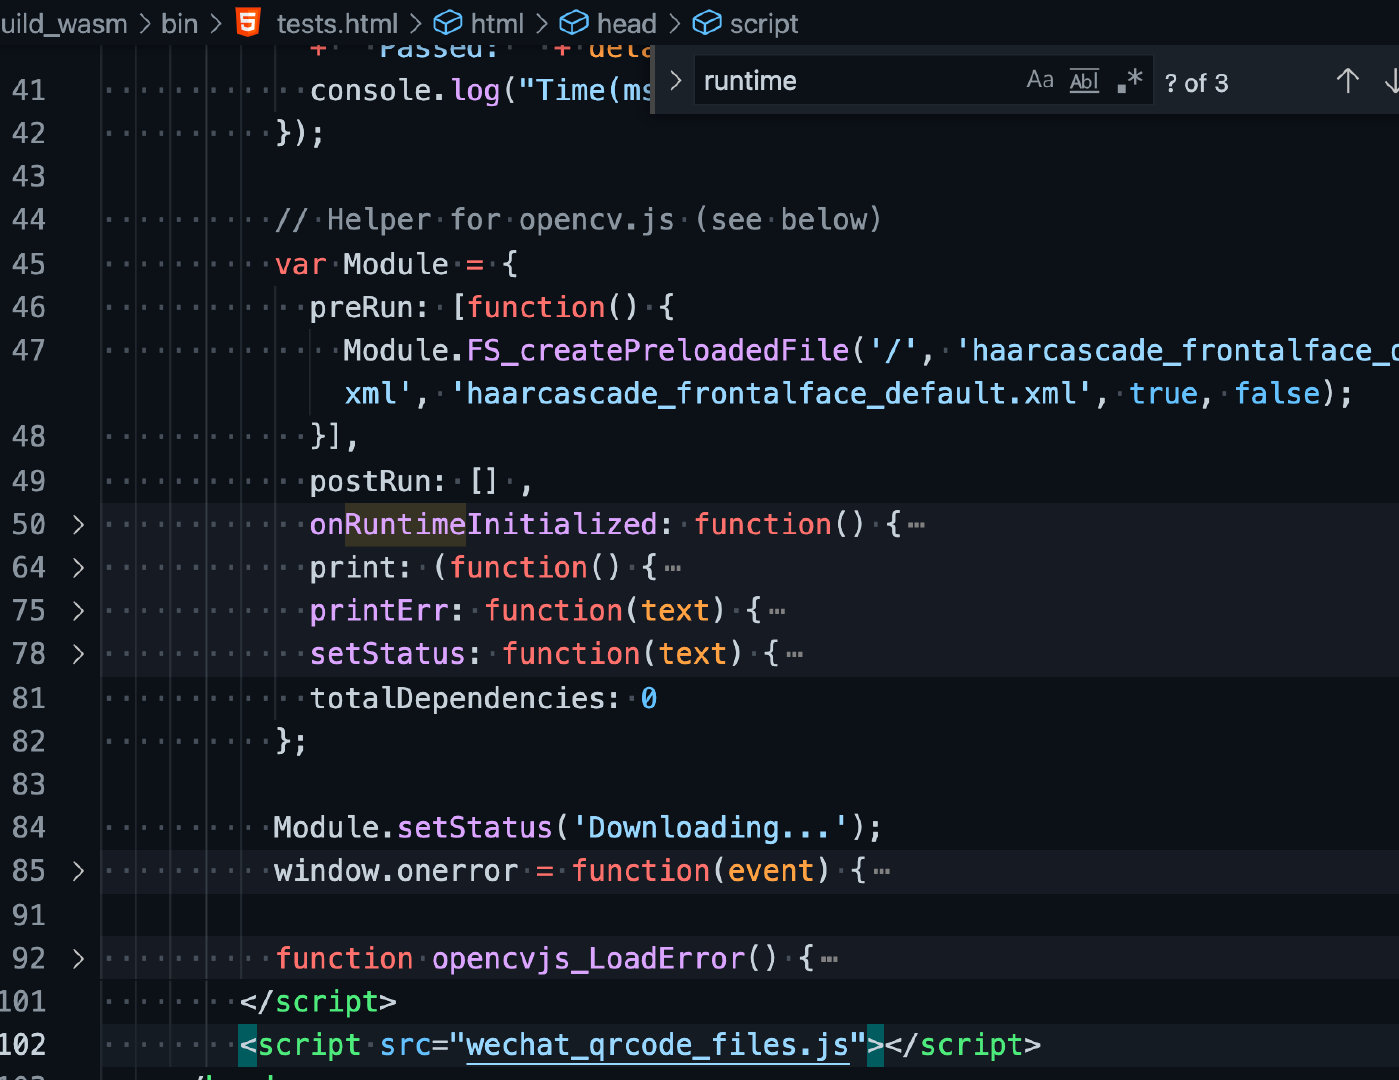The height and width of the screenshot is (1080, 1399).
Task: Expand folded setStatus function on line 78
Action: click(x=78, y=654)
